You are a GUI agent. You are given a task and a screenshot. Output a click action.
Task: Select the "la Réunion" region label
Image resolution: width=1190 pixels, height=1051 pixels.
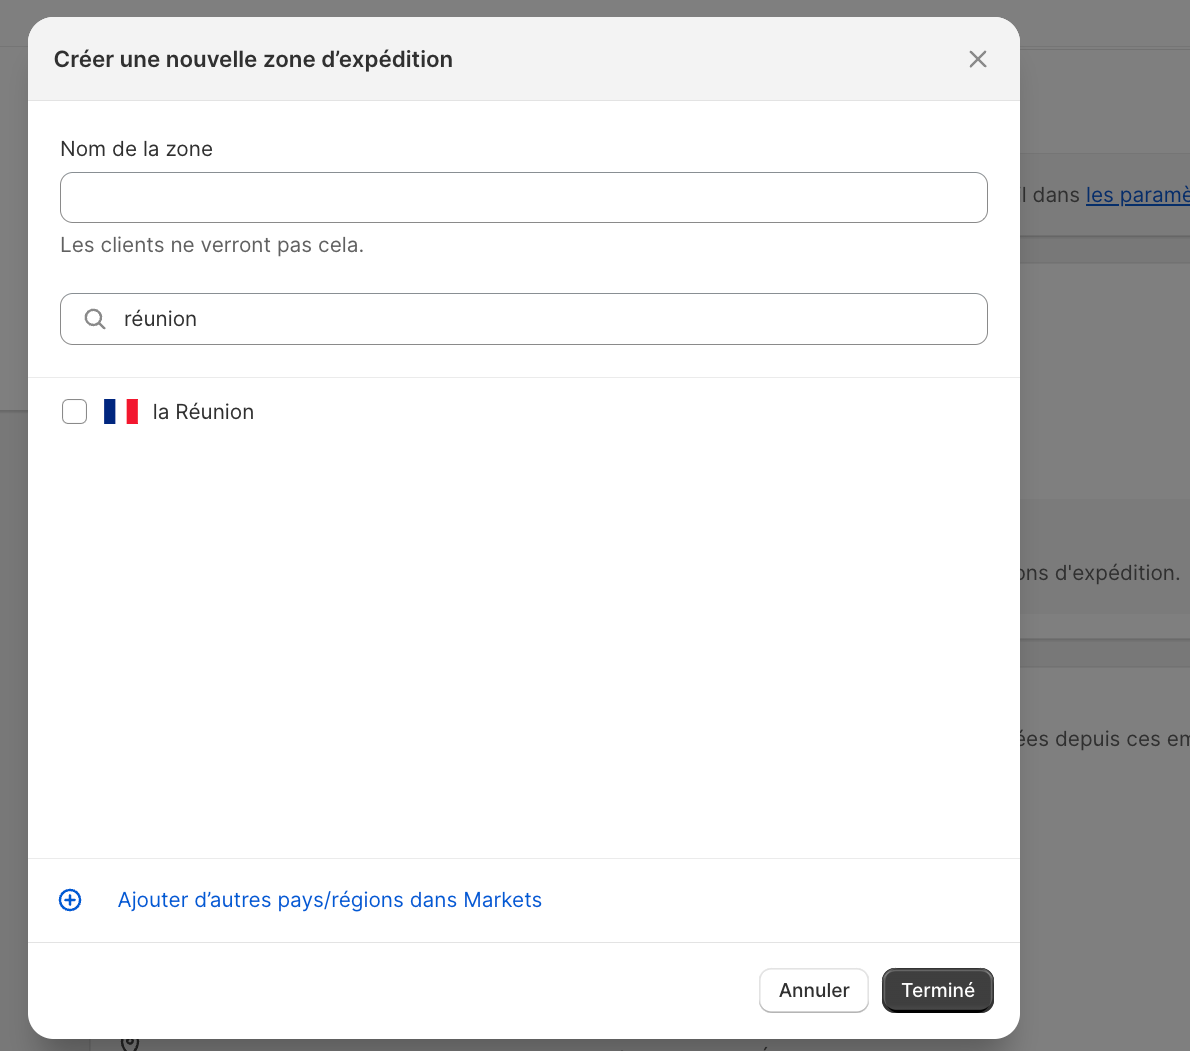(203, 412)
